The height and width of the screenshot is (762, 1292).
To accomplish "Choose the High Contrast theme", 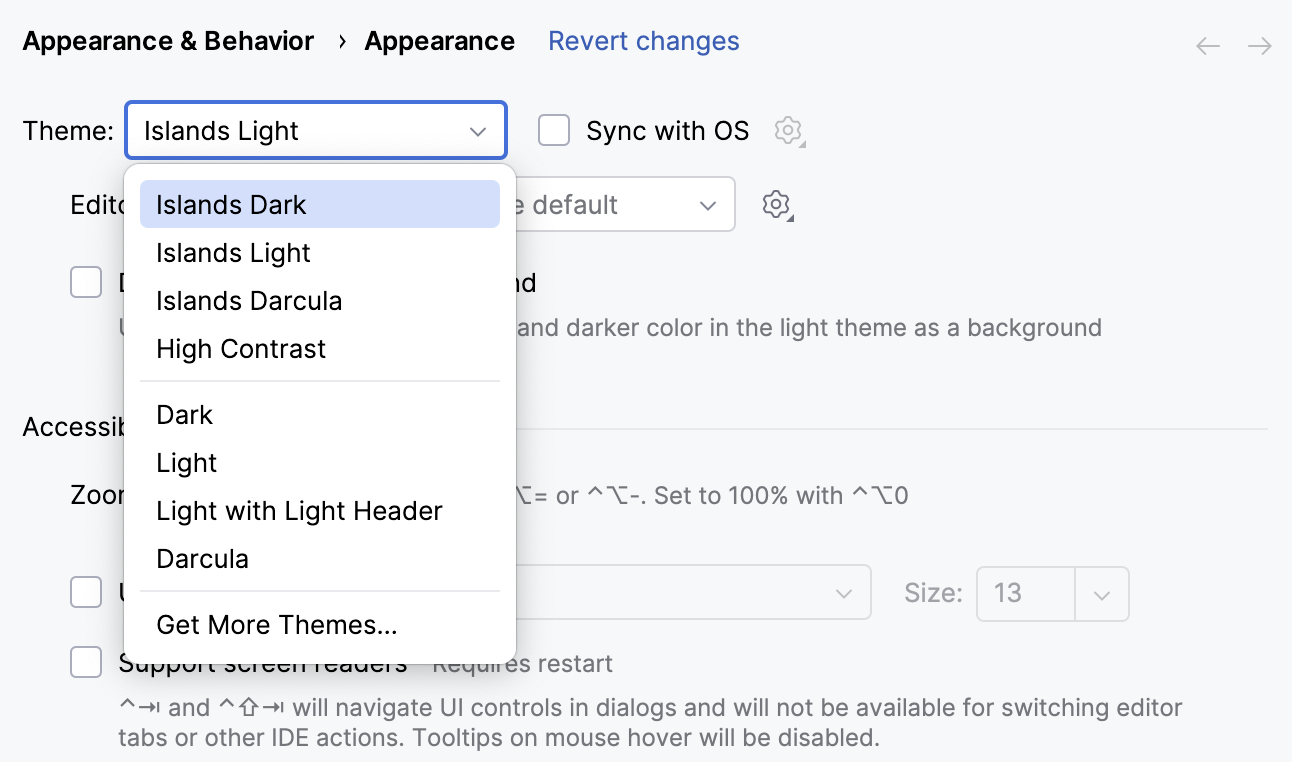I will tap(240, 348).
